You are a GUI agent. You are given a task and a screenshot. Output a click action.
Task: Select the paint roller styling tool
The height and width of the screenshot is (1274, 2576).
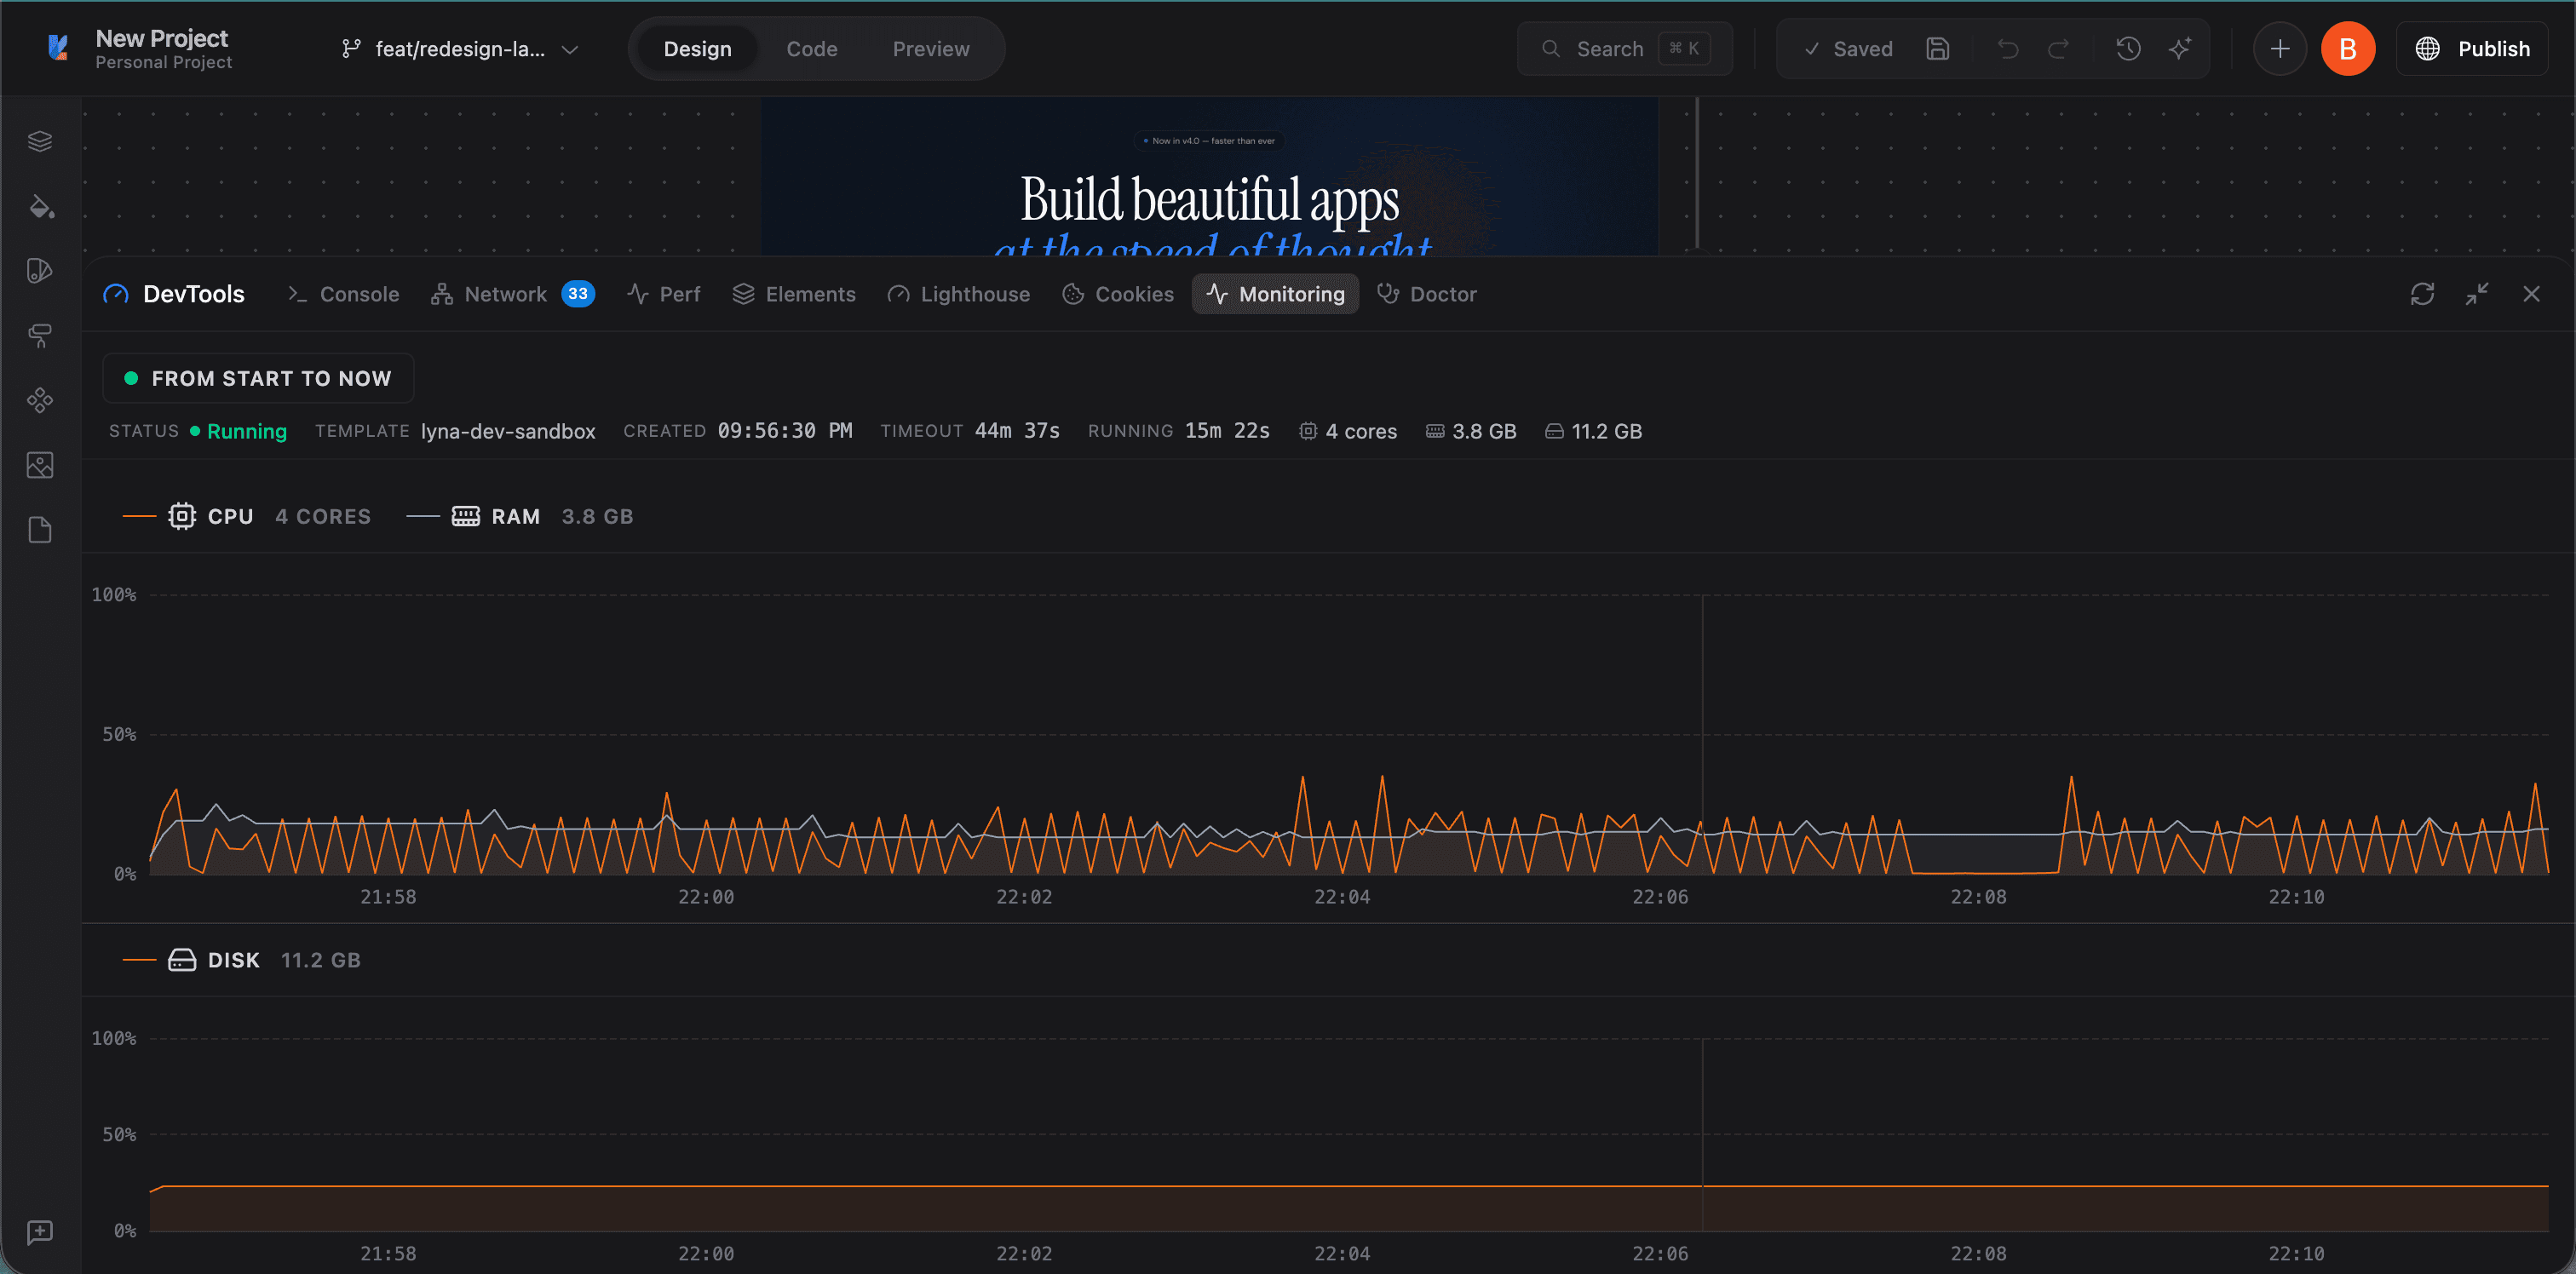[x=40, y=335]
